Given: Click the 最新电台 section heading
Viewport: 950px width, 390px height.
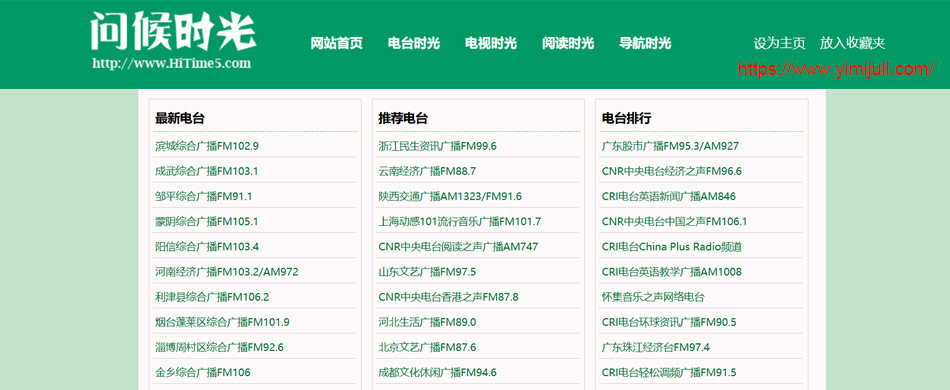Looking at the screenshot, I should coord(180,118).
